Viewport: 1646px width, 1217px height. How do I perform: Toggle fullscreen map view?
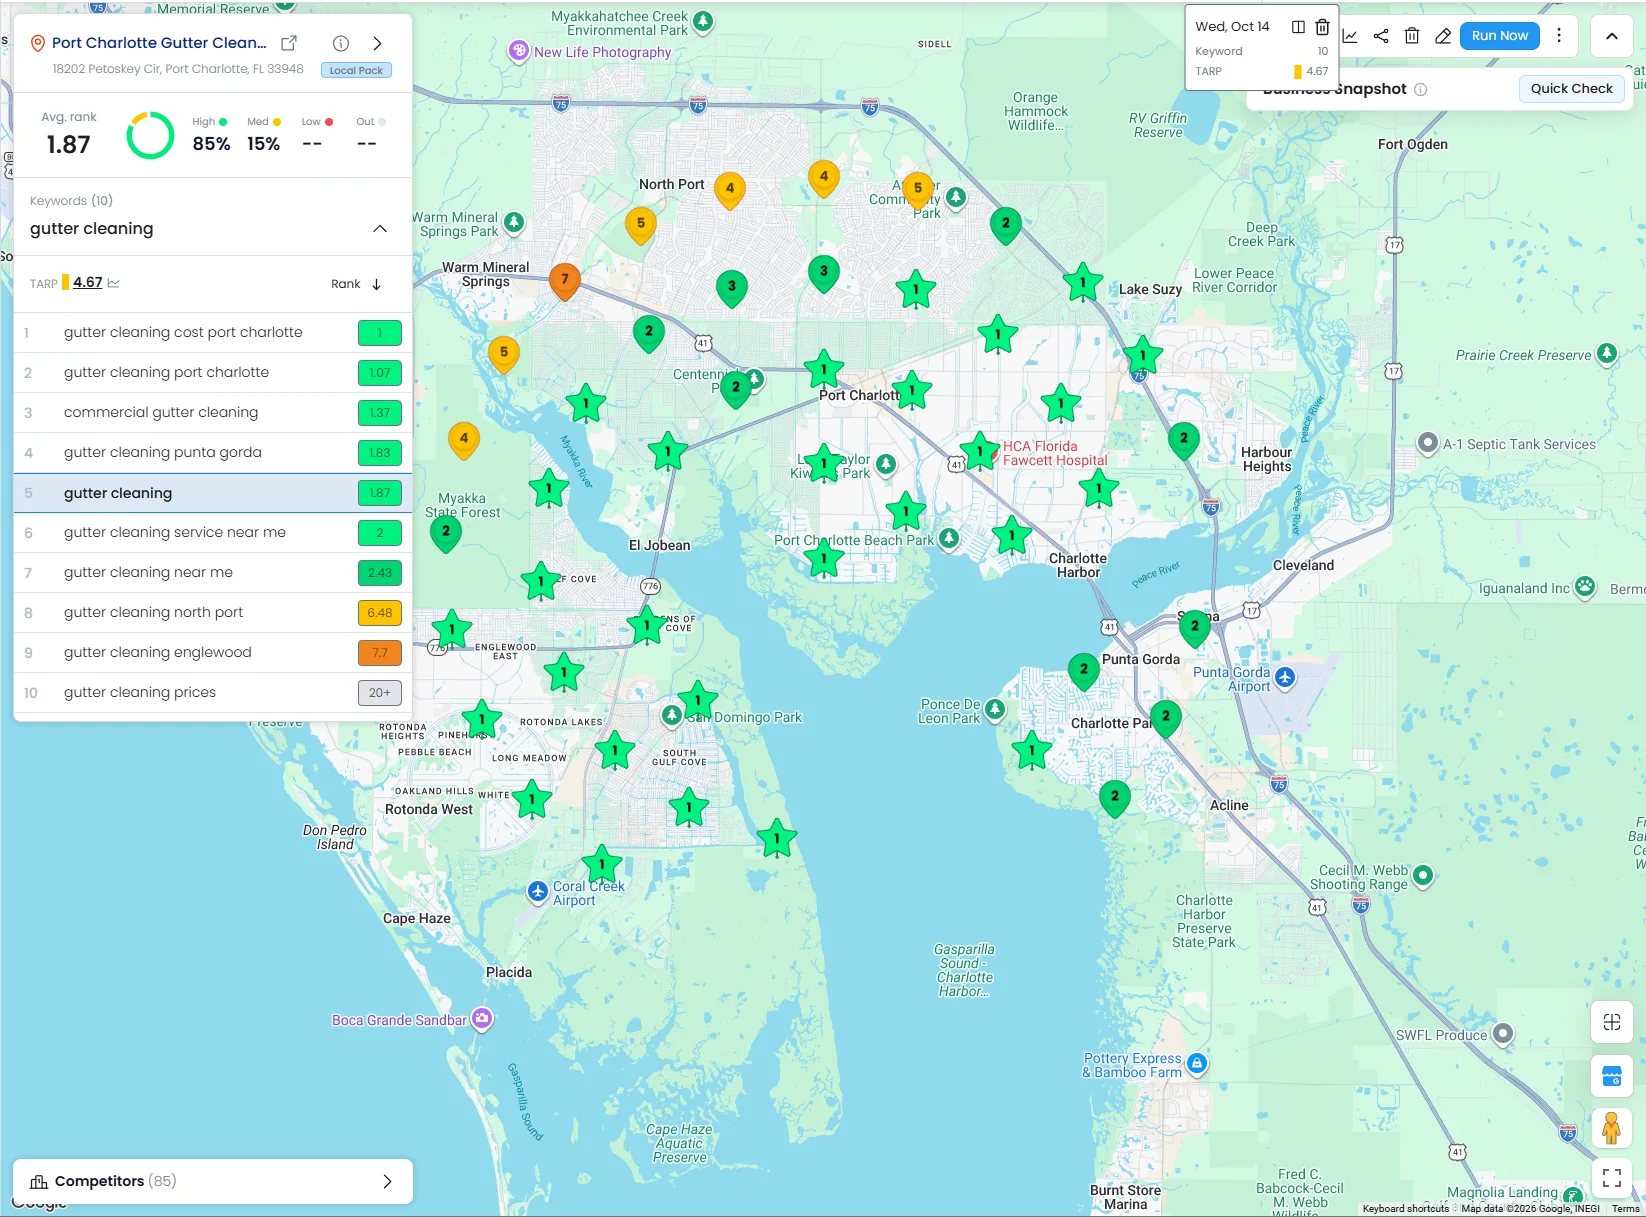1612,1178
